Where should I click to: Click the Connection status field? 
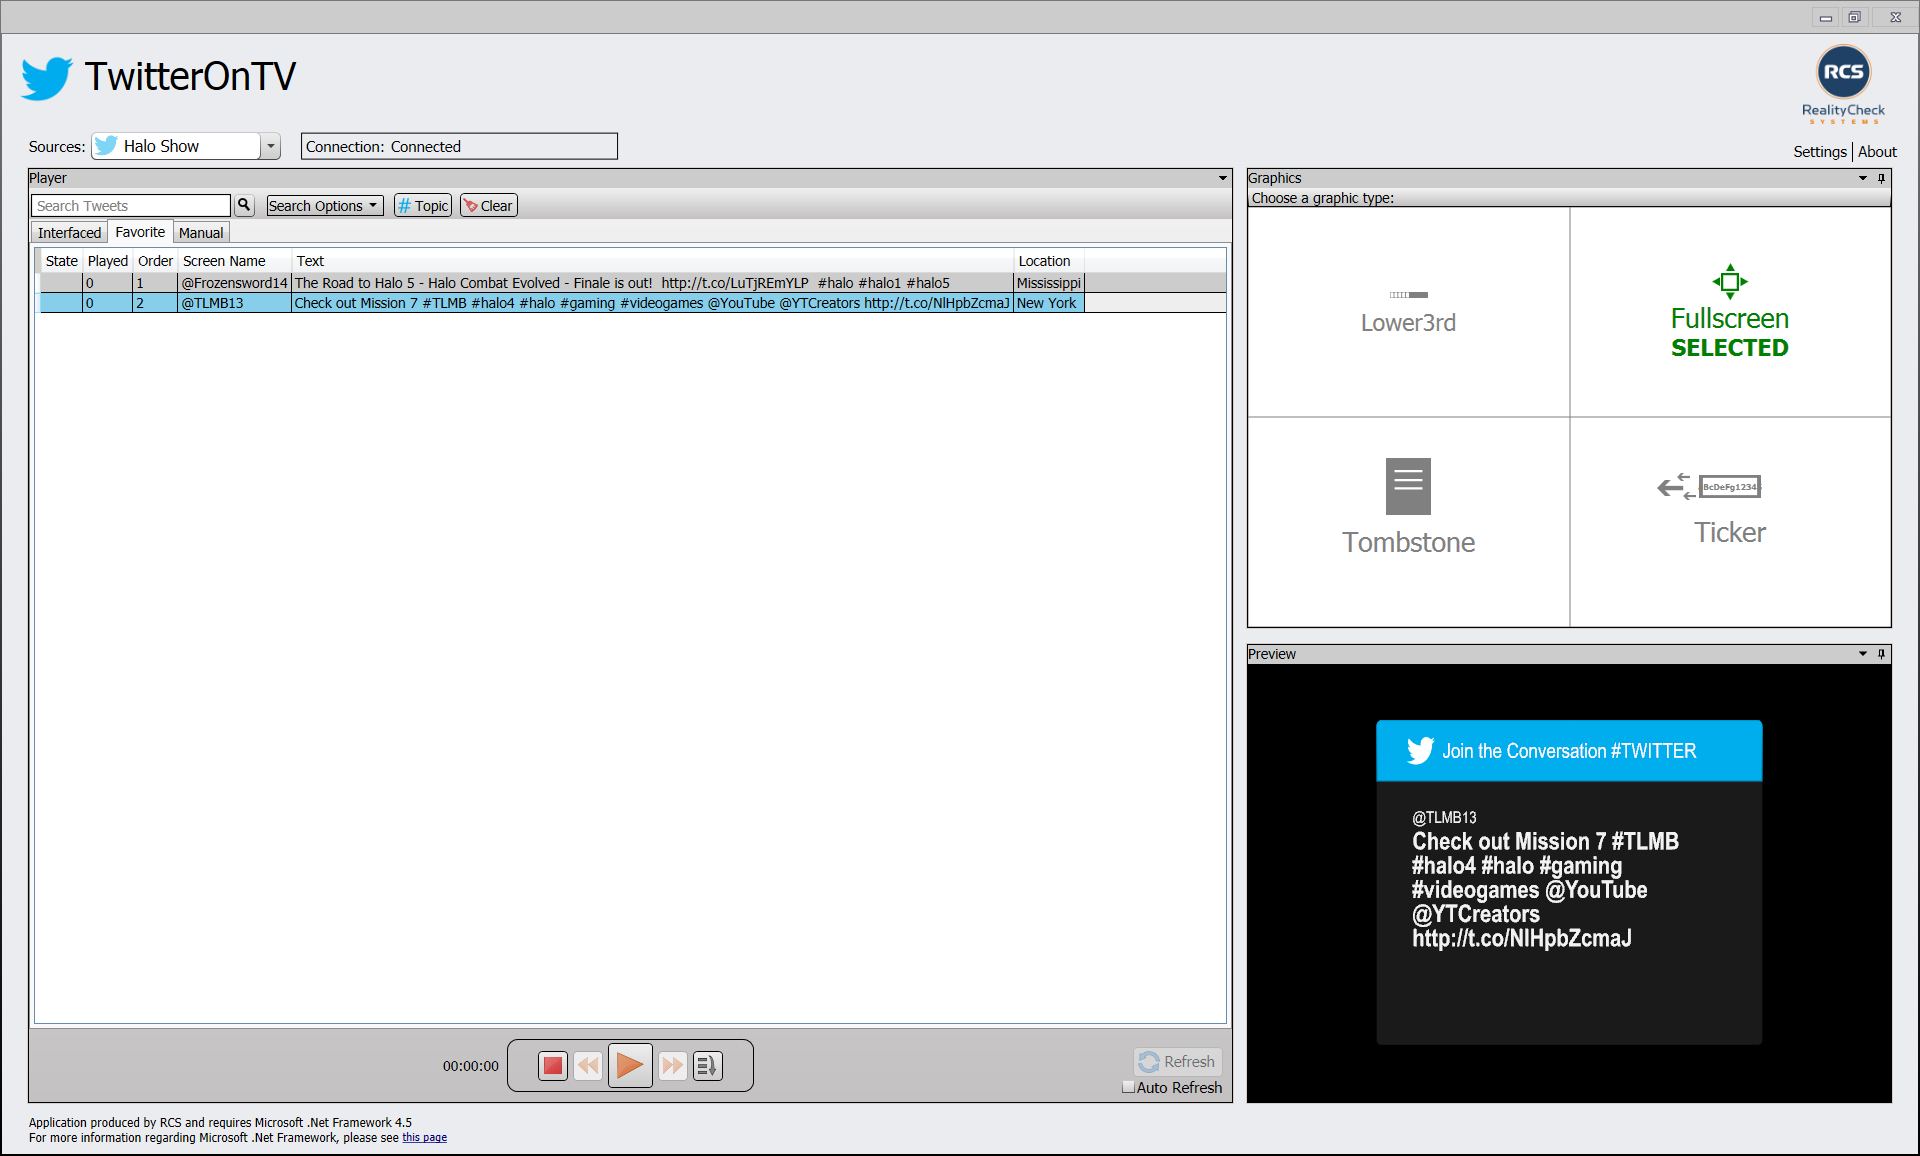pos(459,146)
